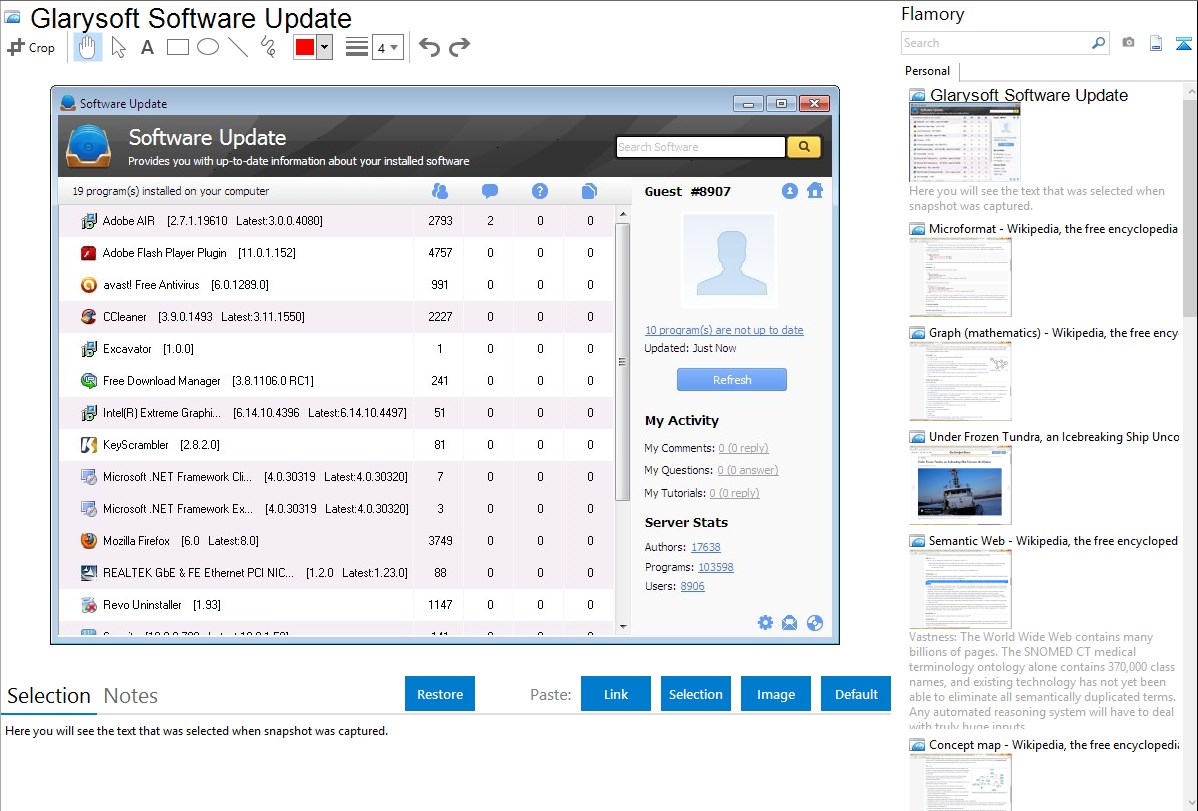
Task: Open the guest profile icon
Action: click(x=790, y=191)
